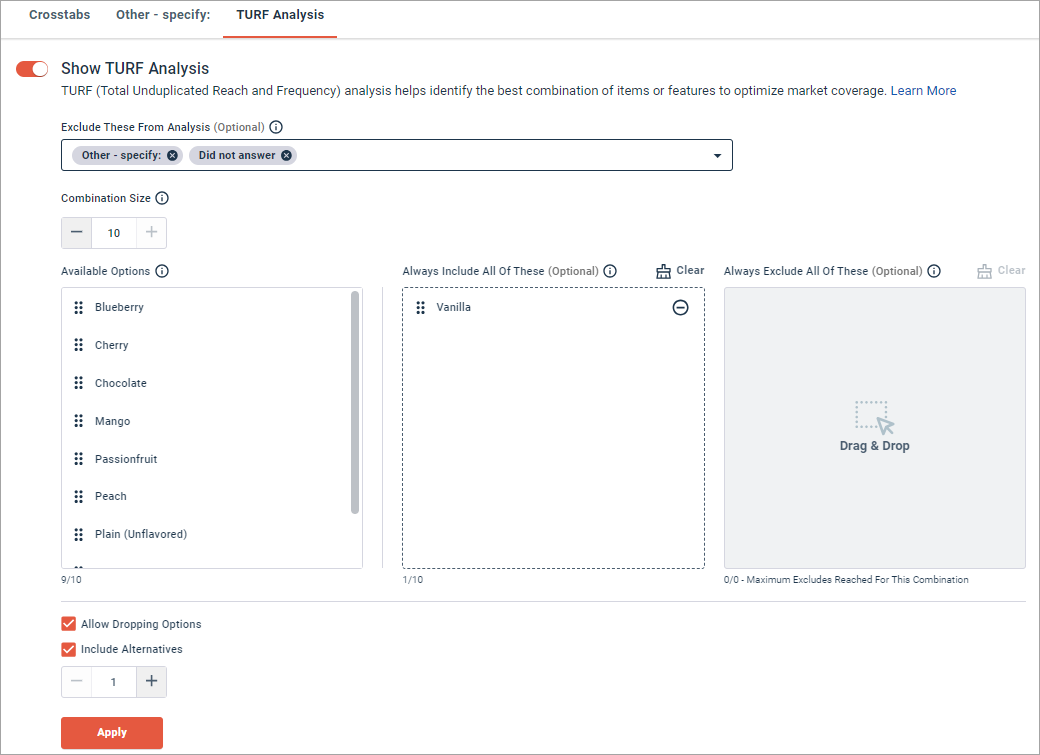Uncheck Allow Dropping Options
The width and height of the screenshot is (1040, 755).
pos(68,624)
